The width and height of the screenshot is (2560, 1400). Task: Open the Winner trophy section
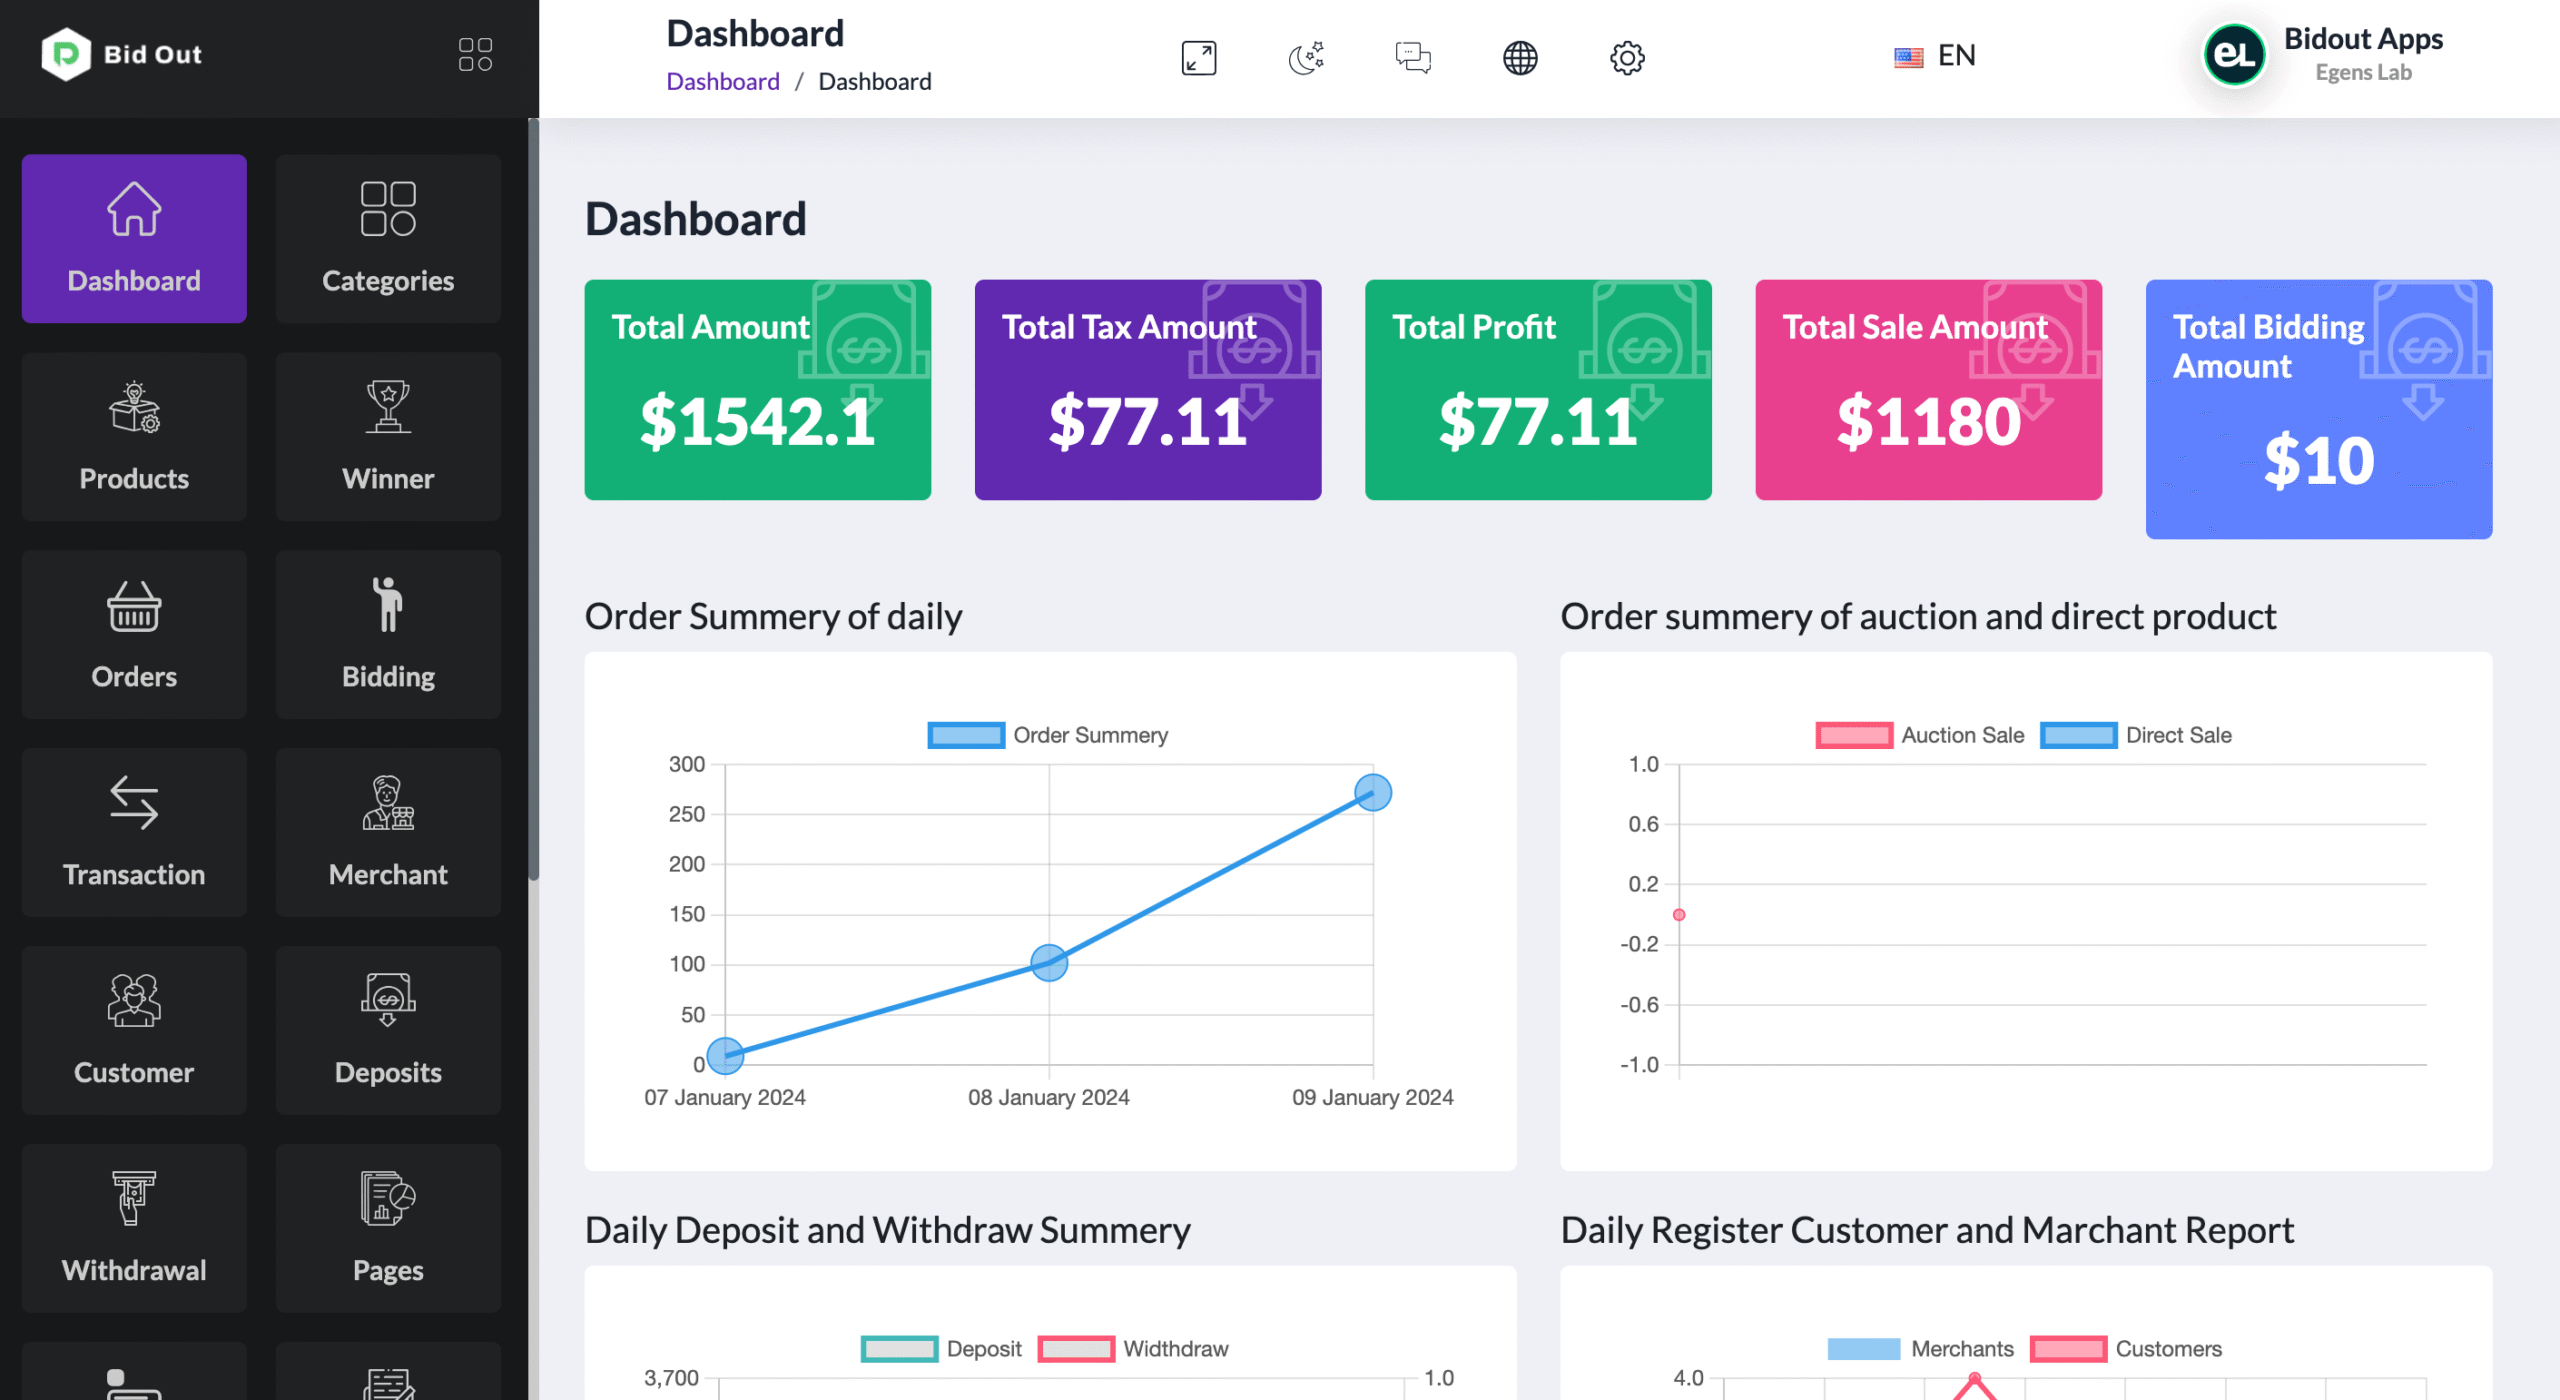[388, 436]
